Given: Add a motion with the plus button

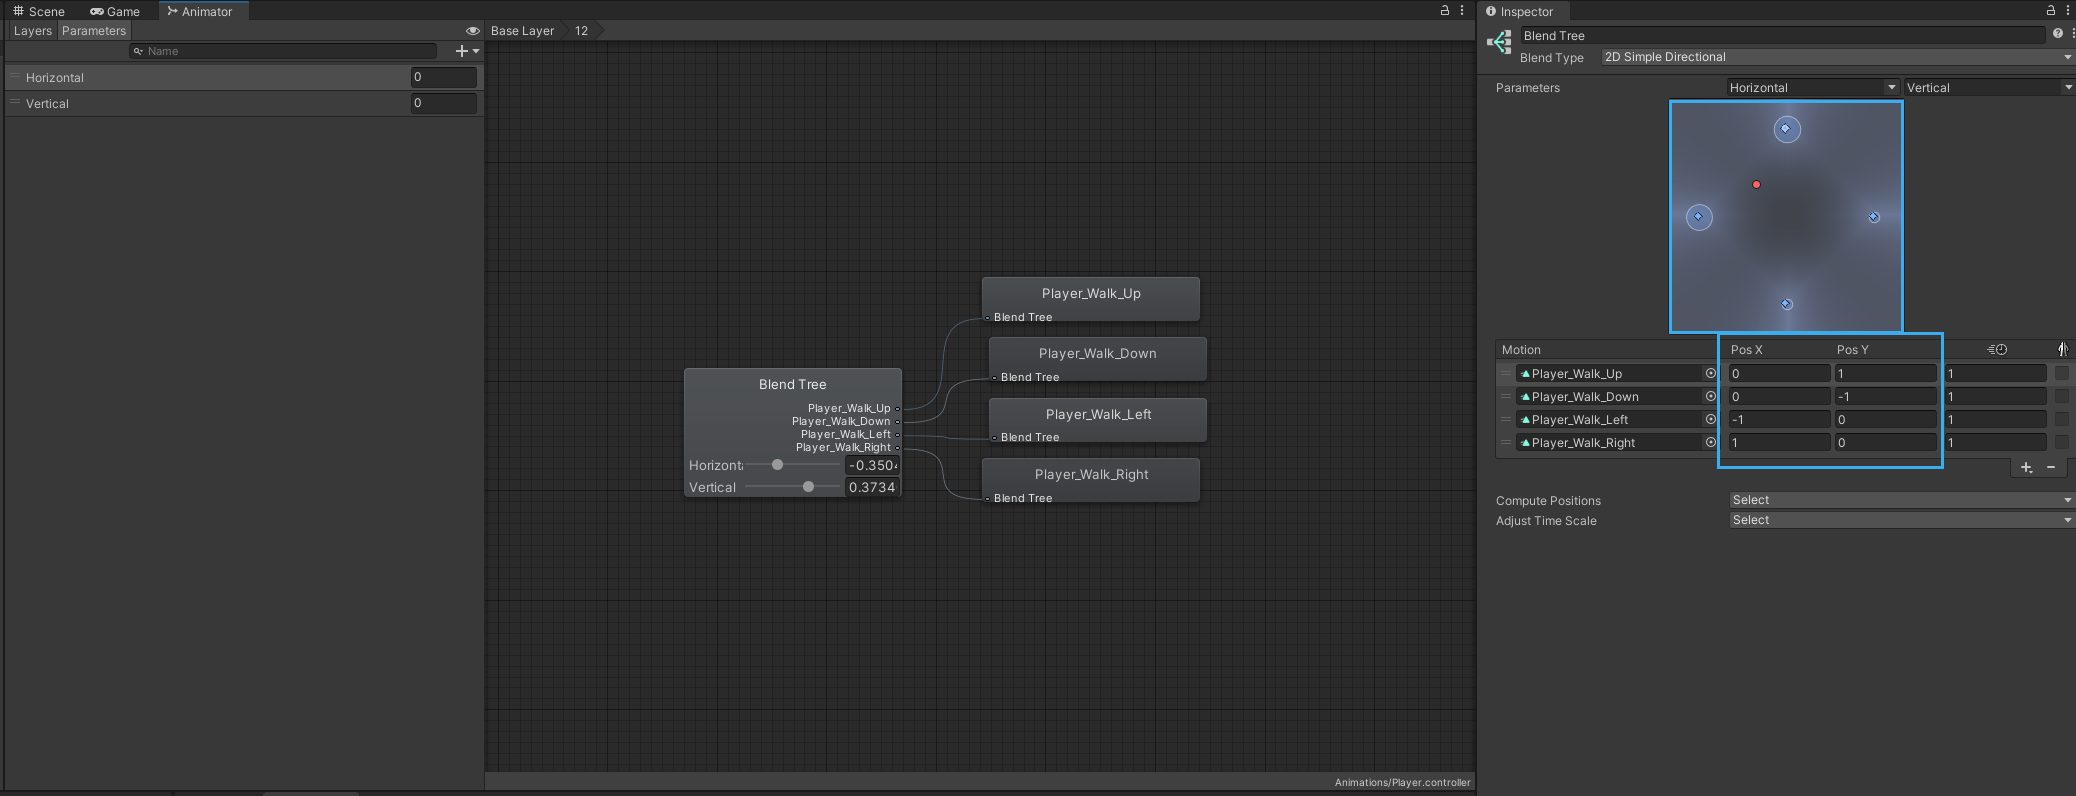Looking at the screenshot, I should point(2026,467).
